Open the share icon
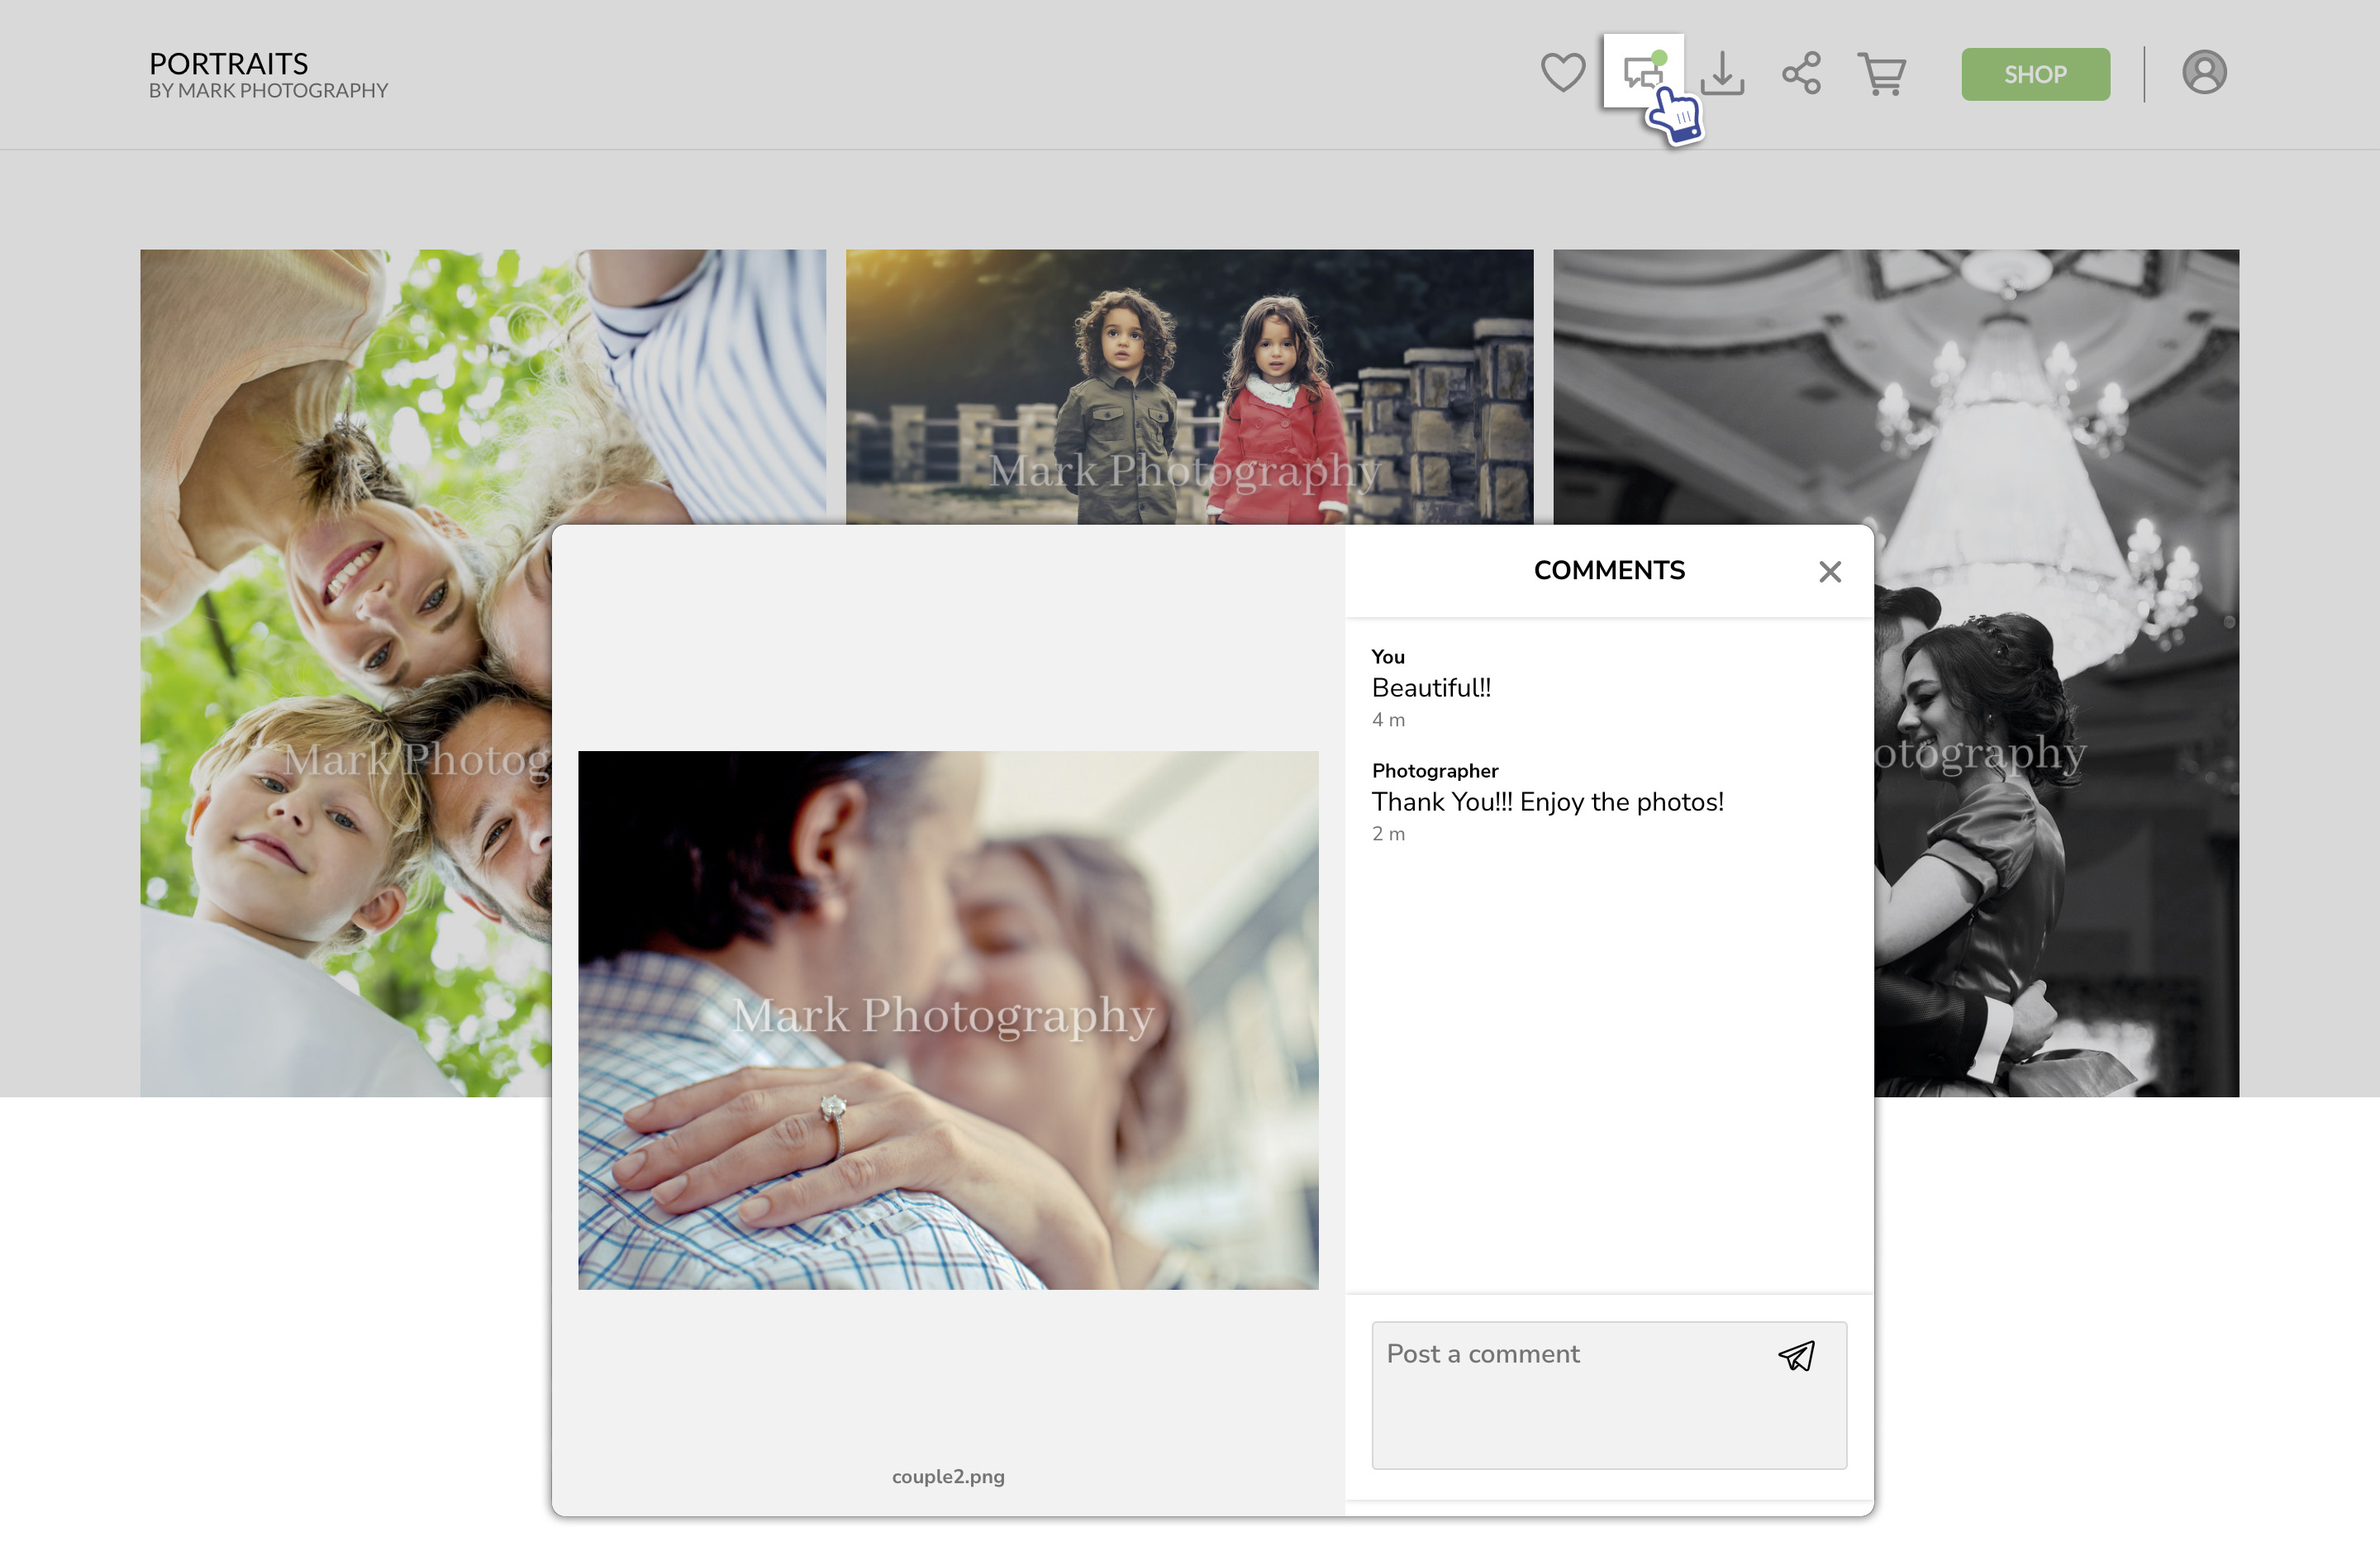This screenshot has height=1546, width=2380. tap(1801, 73)
